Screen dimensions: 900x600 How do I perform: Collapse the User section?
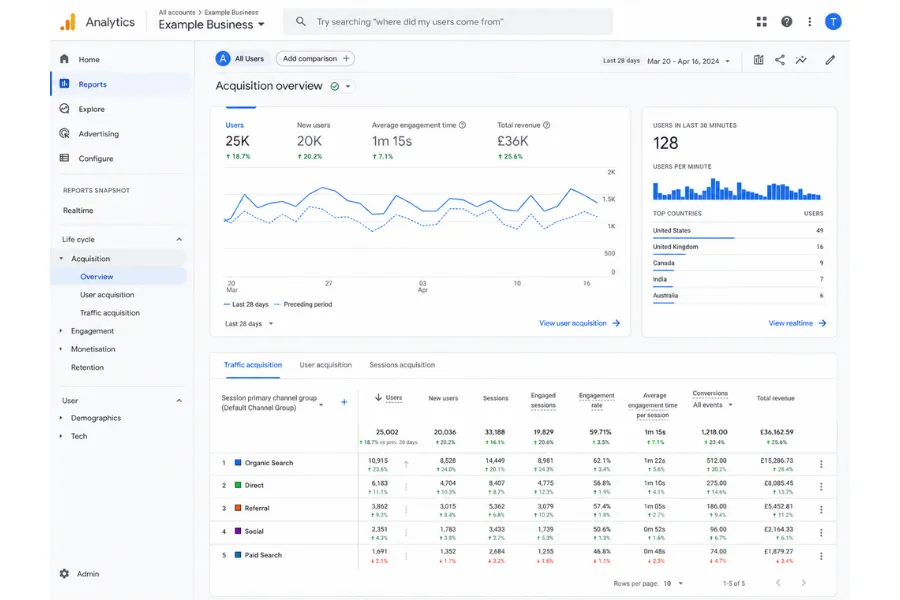tap(179, 401)
